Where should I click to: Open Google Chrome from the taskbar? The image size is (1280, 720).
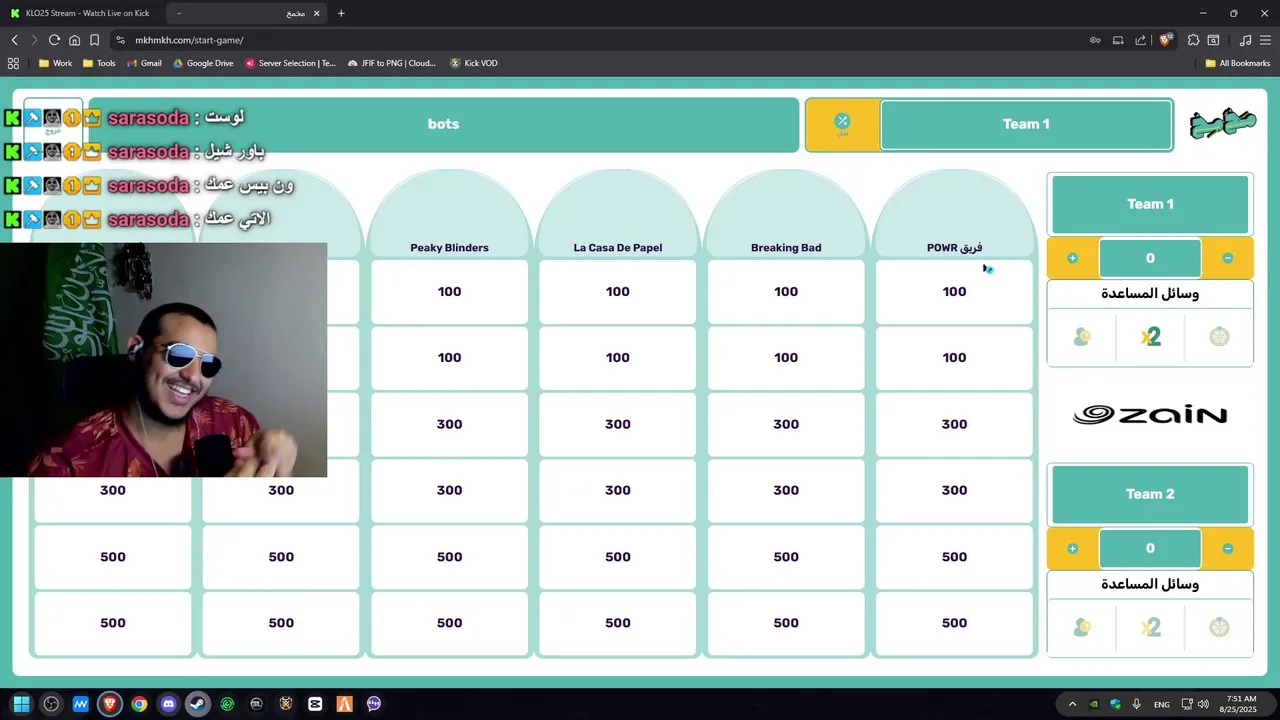click(139, 704)
